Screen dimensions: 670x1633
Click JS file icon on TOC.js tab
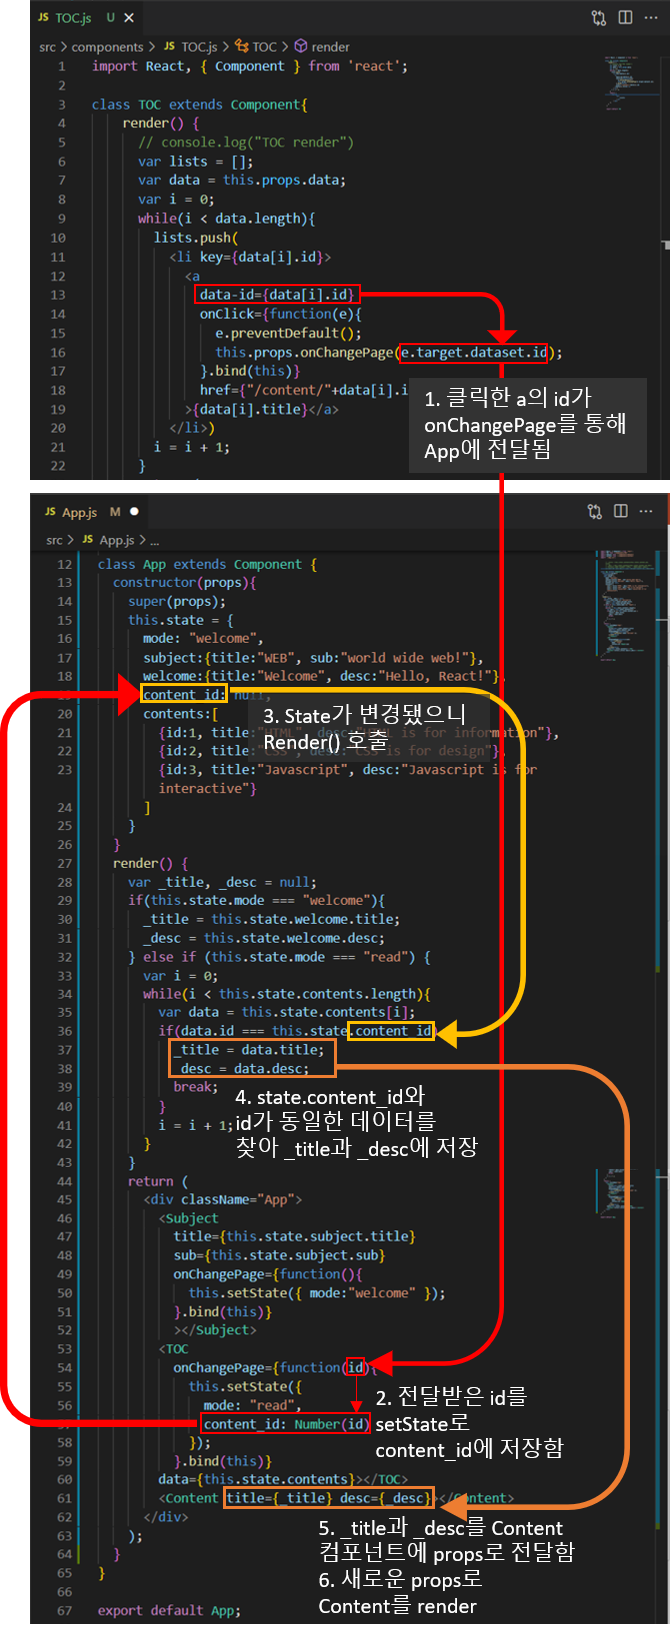(44, 18)
